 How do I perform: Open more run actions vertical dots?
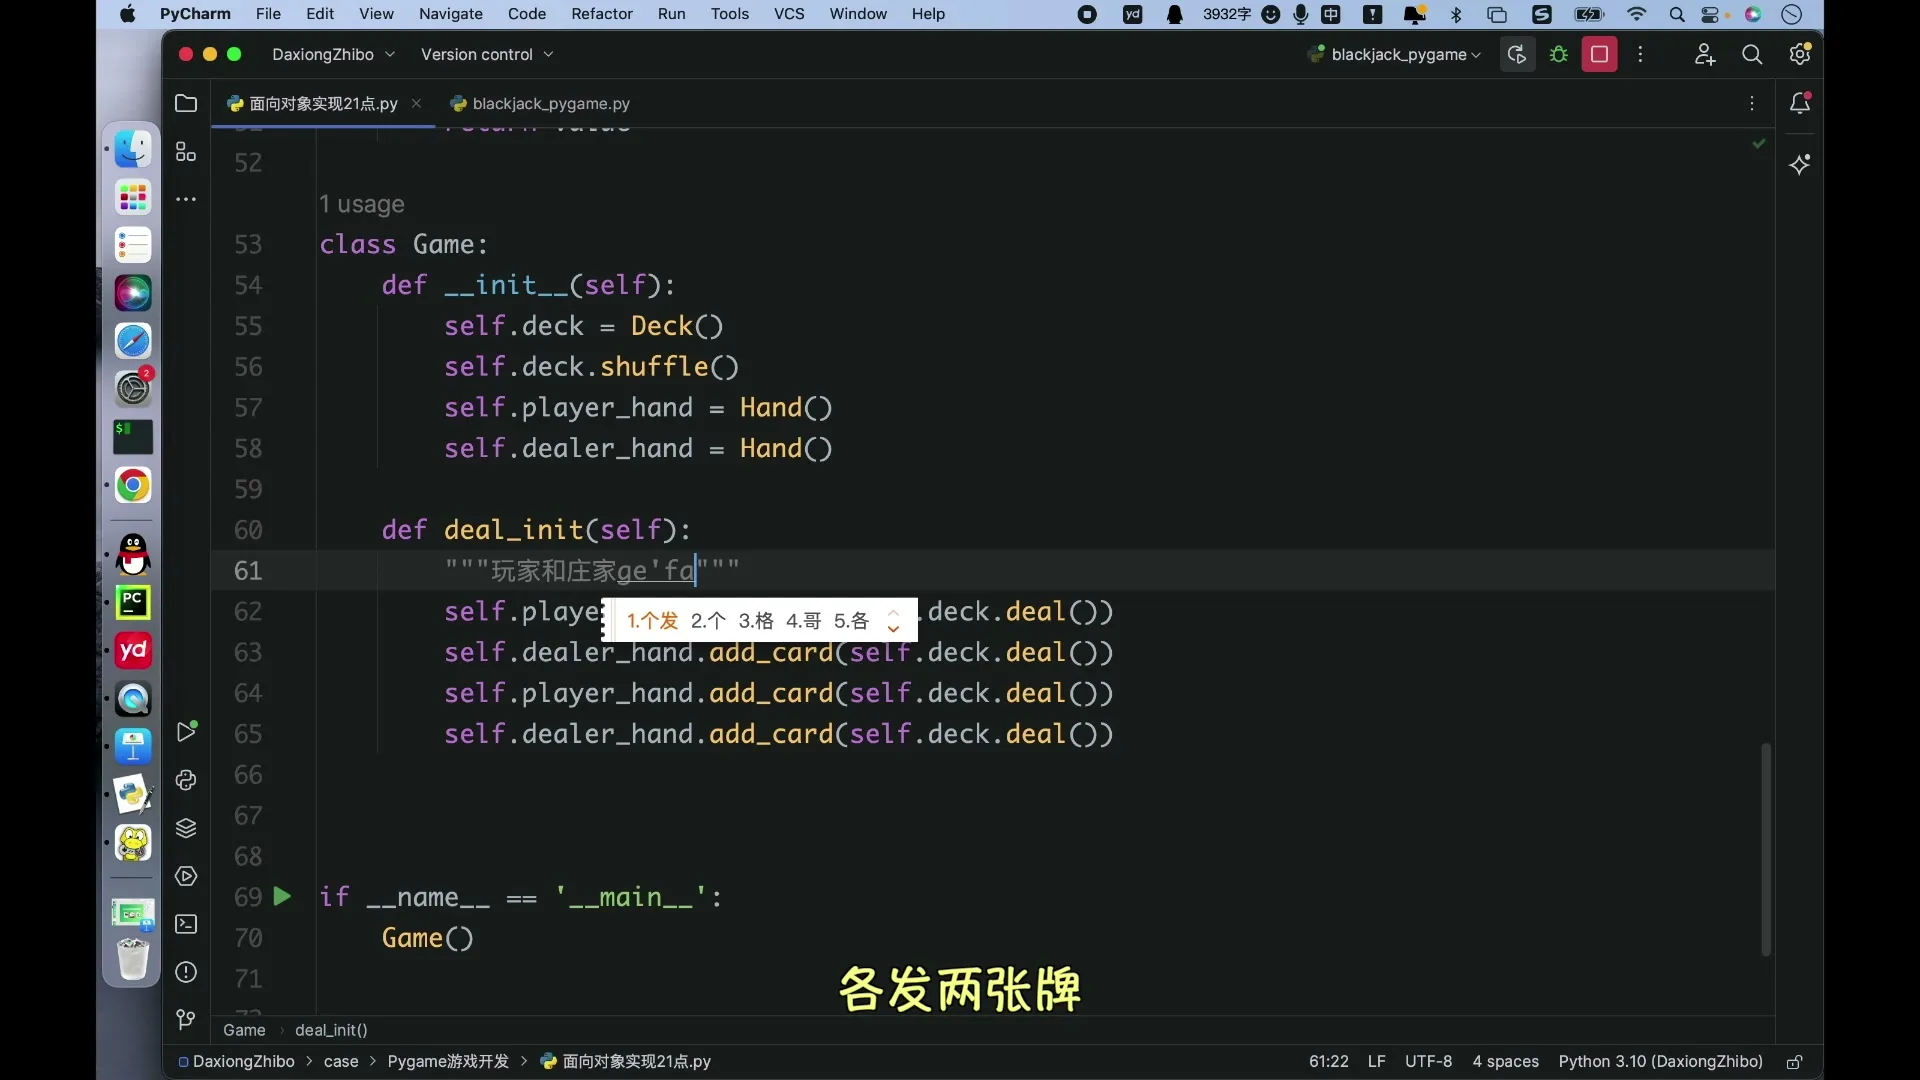pos(1640,55)
